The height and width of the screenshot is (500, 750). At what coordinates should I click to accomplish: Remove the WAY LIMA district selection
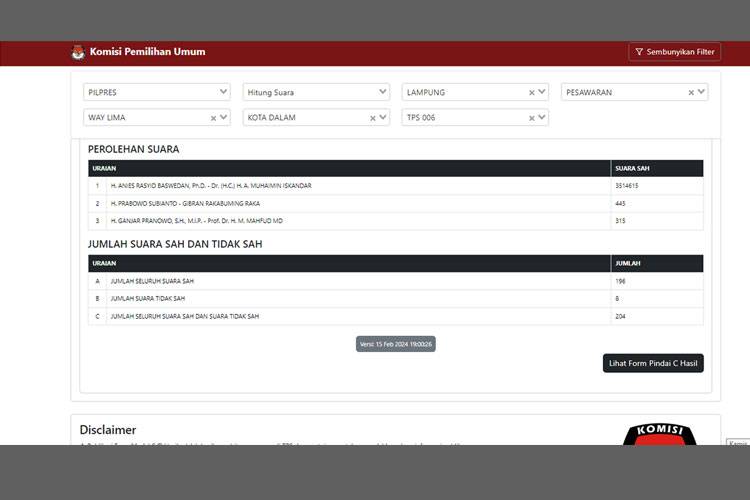213,118
